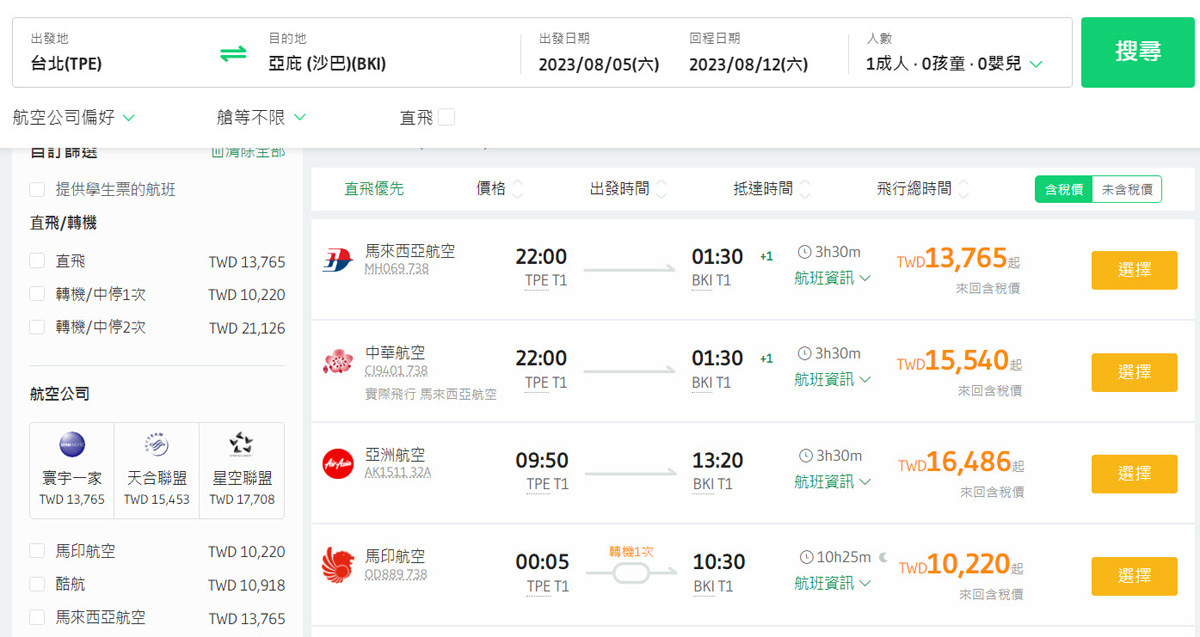Expand 航班資訊 for Malaysia Airlines MH069
Image resolution: width=1200 pixels, height=637 pixels.
833,278
